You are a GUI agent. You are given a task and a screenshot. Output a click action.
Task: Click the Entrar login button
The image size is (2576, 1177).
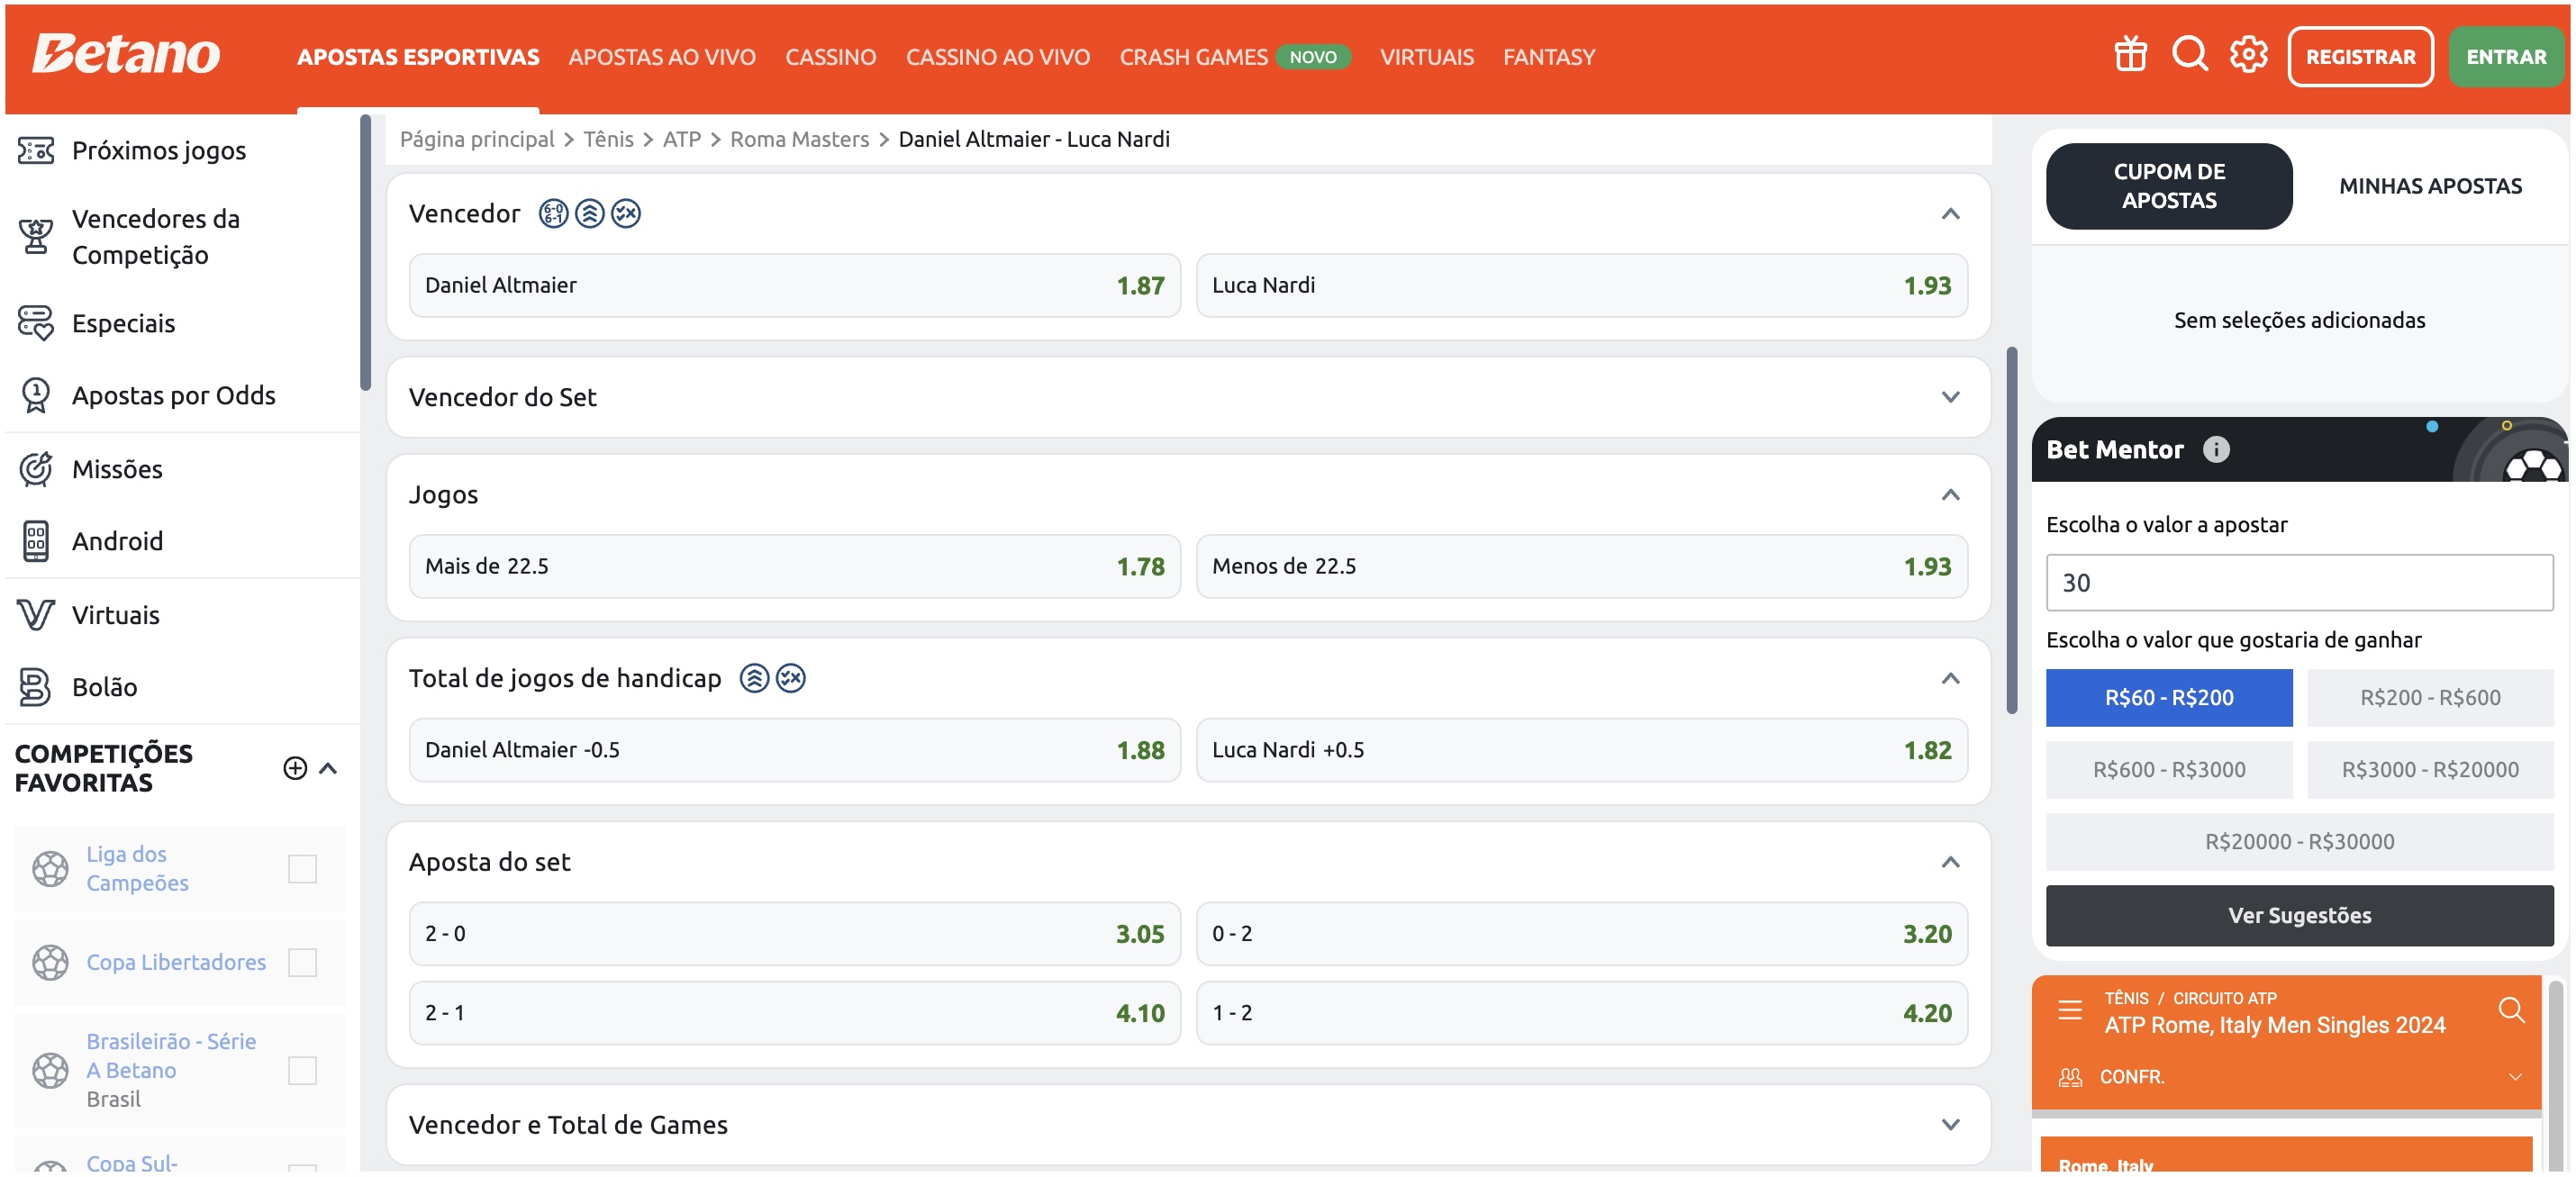coord(2505,57)
